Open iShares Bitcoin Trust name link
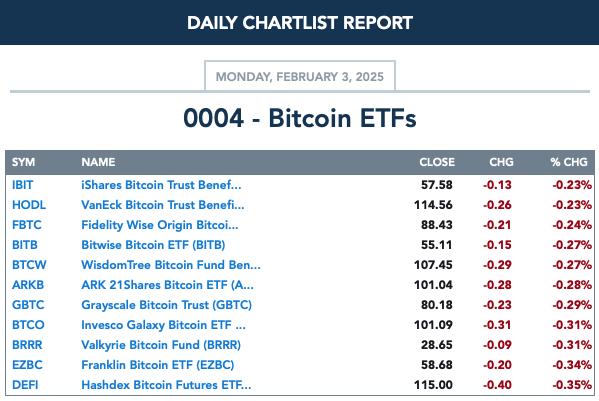This screenshot has height=401, width=599. click(161, 185)
